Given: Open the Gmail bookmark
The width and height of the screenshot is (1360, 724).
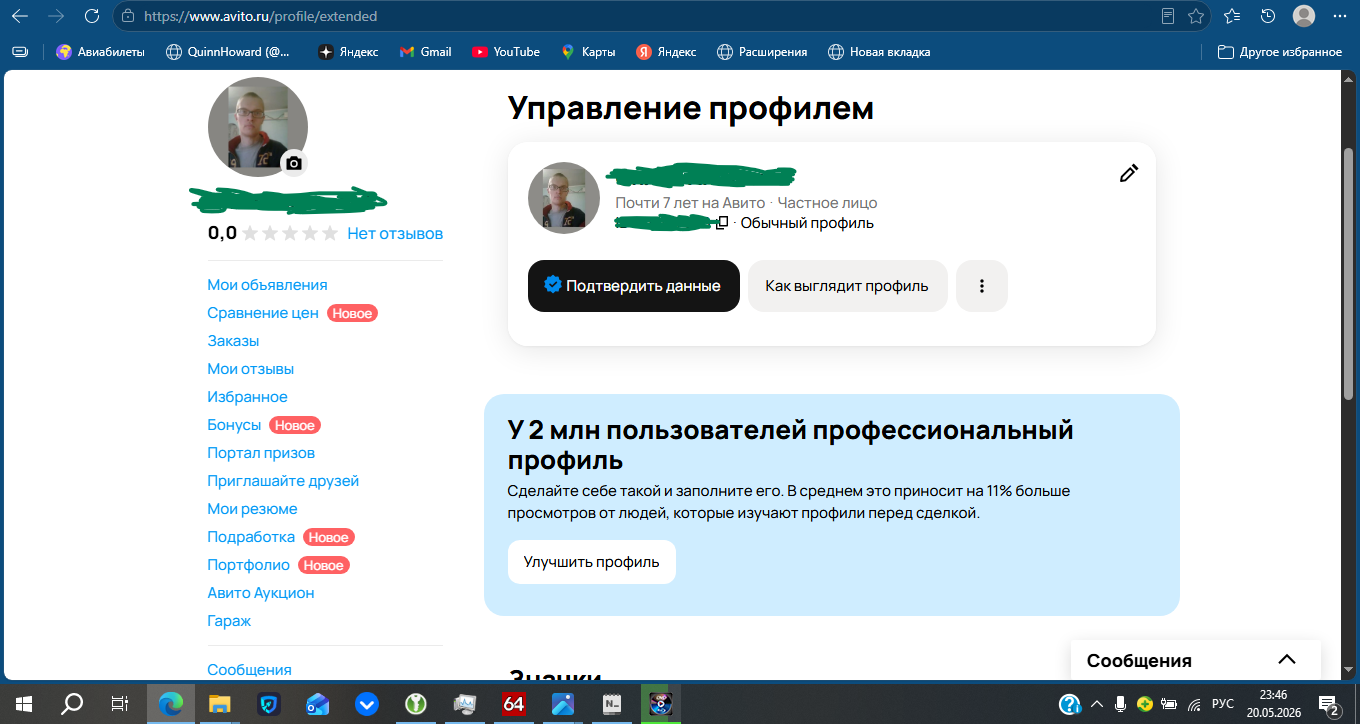Looking at the screenshot, I should [425, 52].
